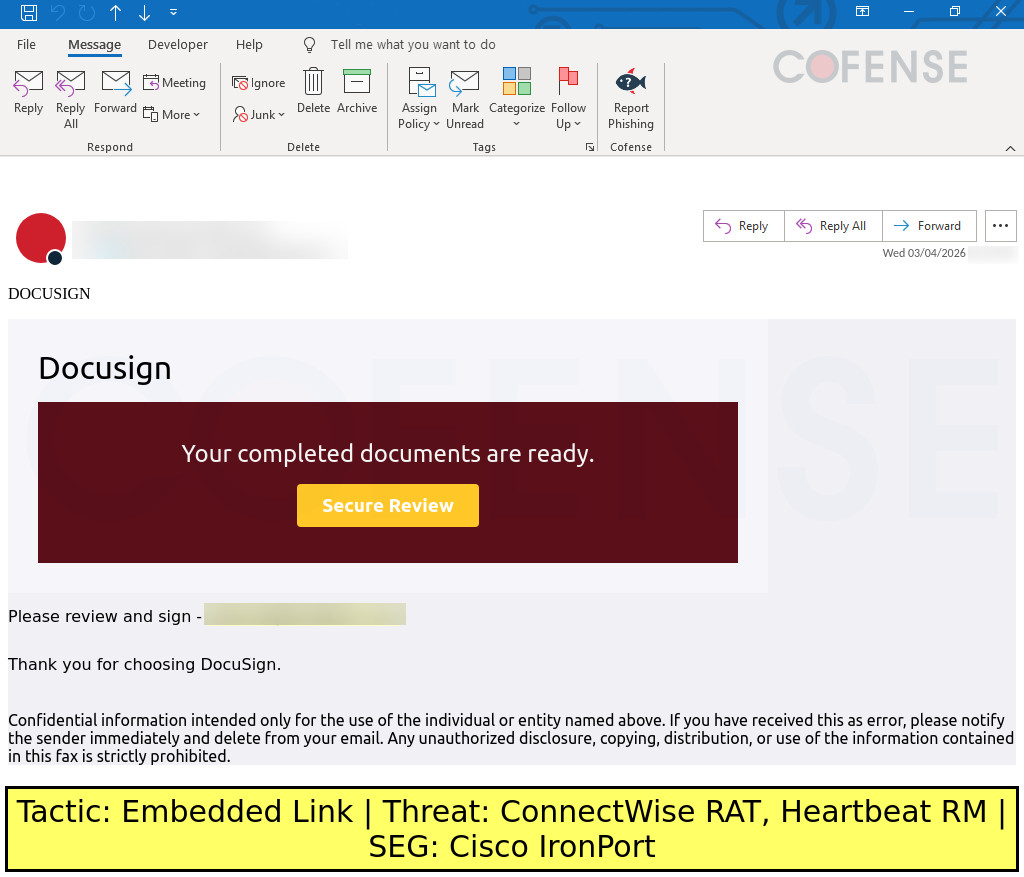The image size is (1024, 877).
Task: Go to next item with down arrow
Action: [144, 12]
